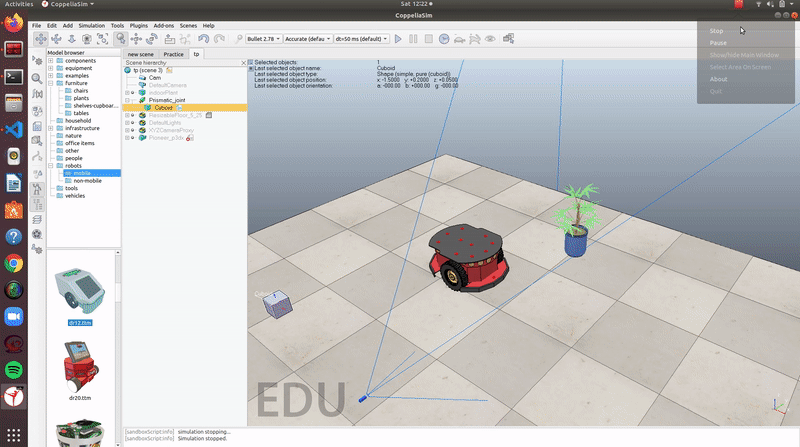
Task: Start the simulation with the play button
Action: (398, 39)
